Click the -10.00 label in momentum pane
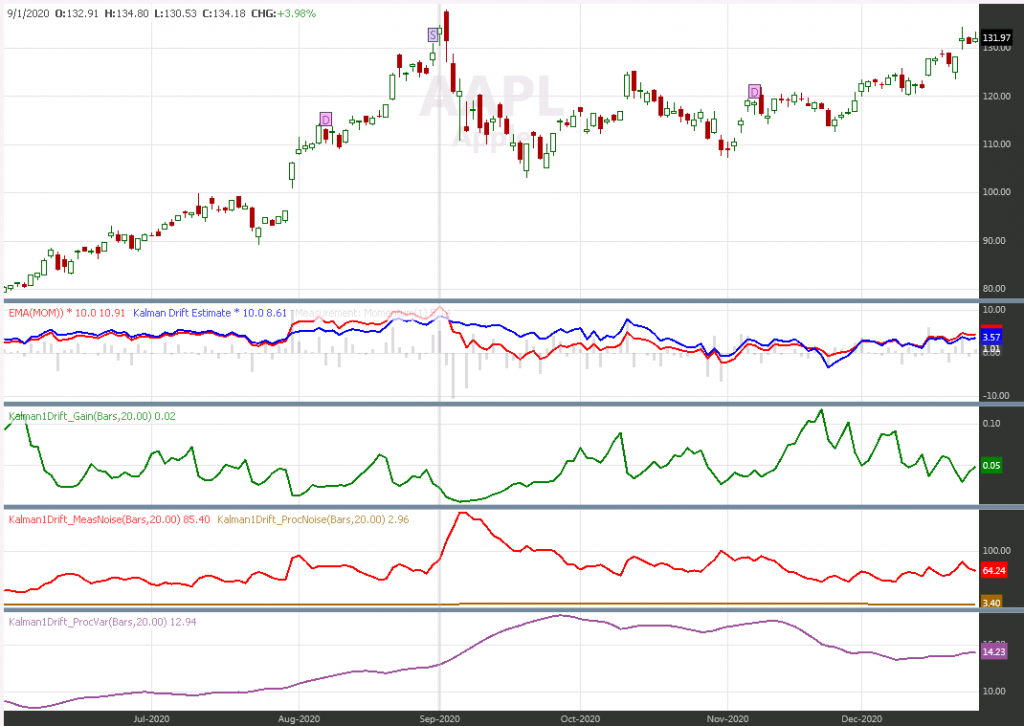This screenshot has height=726, width=1024. (x=995, y=396)
